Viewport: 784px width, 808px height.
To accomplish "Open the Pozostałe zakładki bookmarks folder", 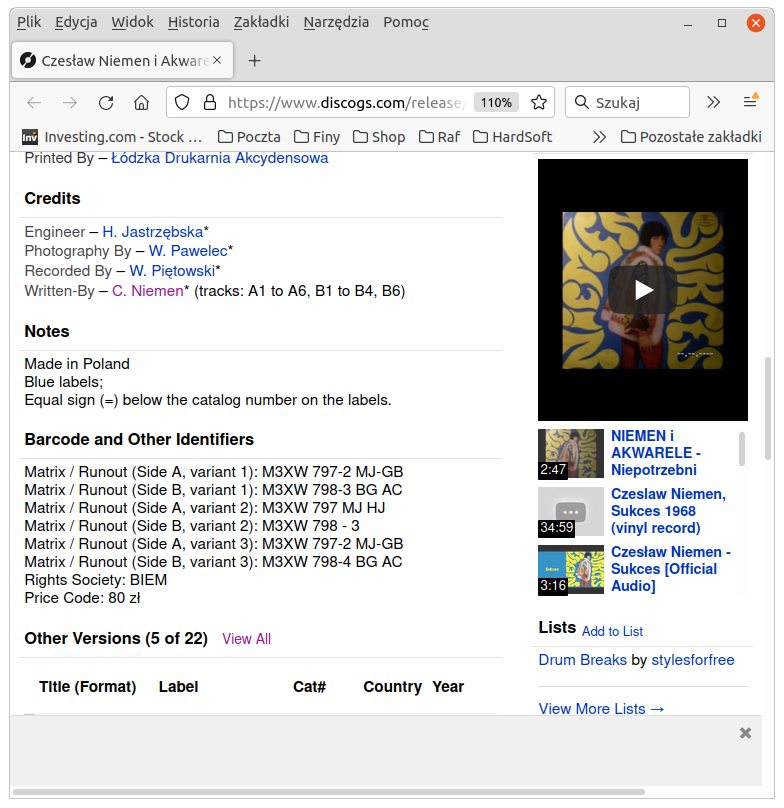I will [x=691, y=136].
